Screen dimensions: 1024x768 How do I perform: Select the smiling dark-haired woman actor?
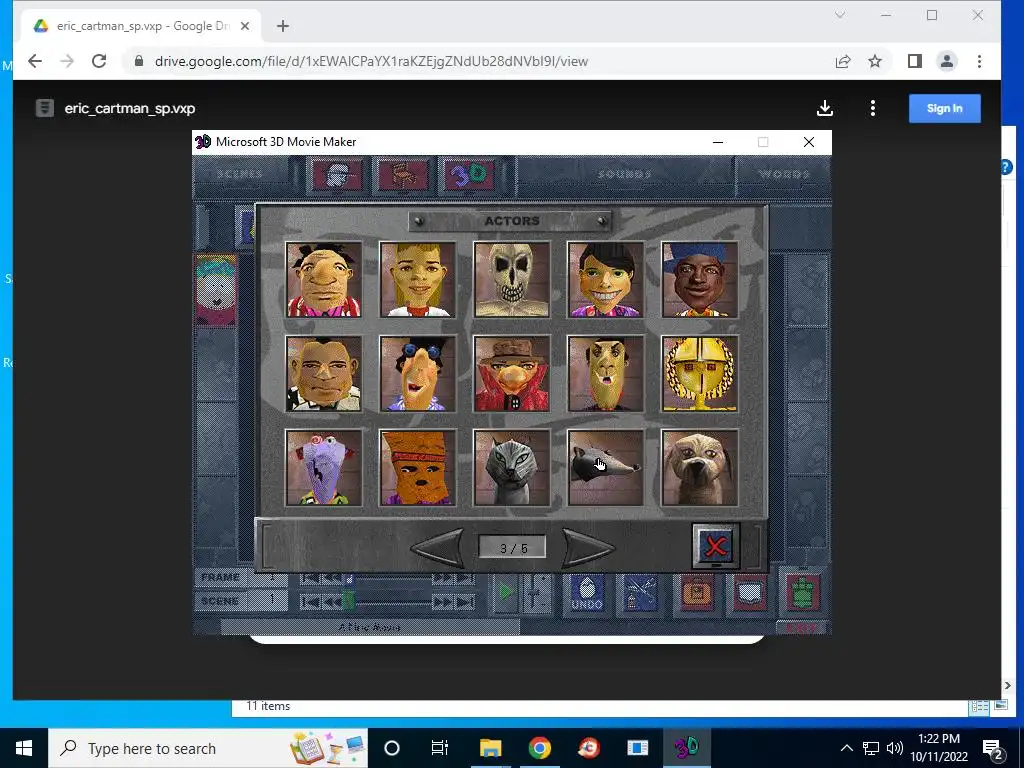[605, 280]
